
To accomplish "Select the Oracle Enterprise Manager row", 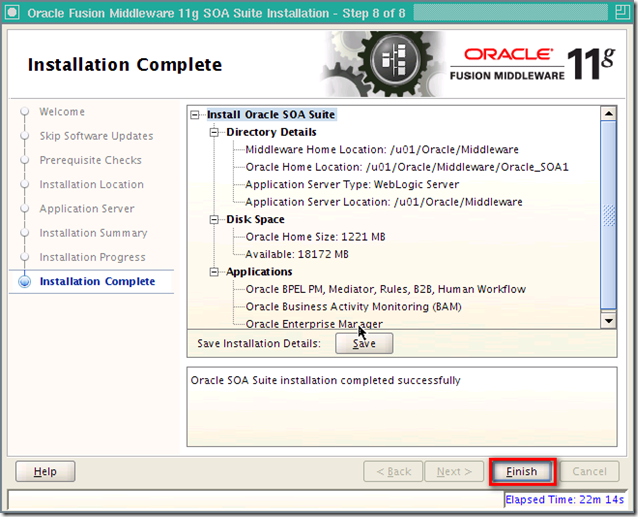I will point(314,324).
